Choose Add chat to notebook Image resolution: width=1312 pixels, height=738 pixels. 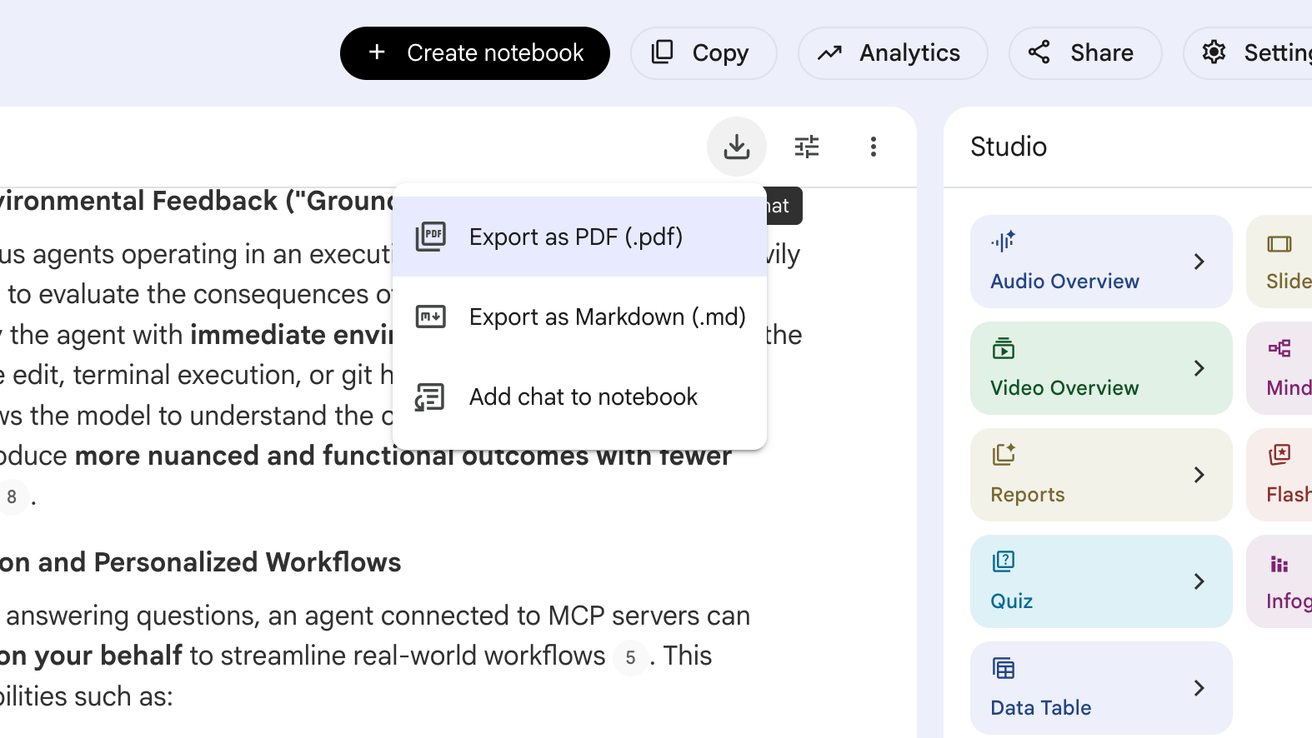tap(580, 397)
